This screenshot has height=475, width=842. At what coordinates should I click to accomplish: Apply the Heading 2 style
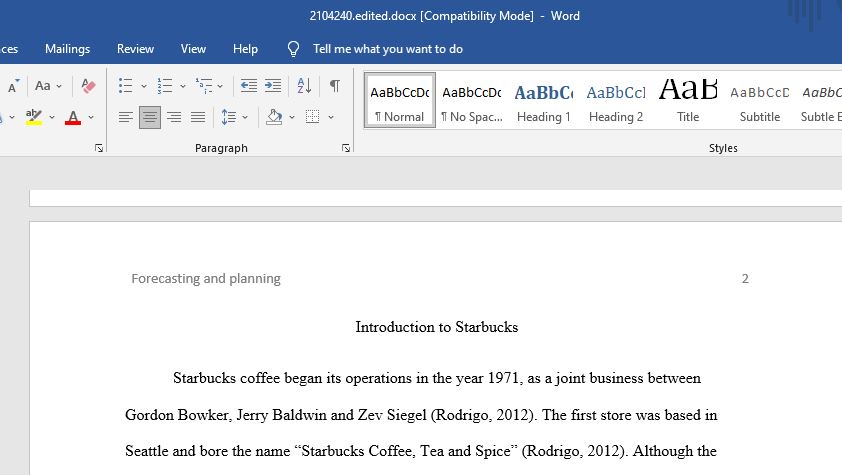[616, 100]
